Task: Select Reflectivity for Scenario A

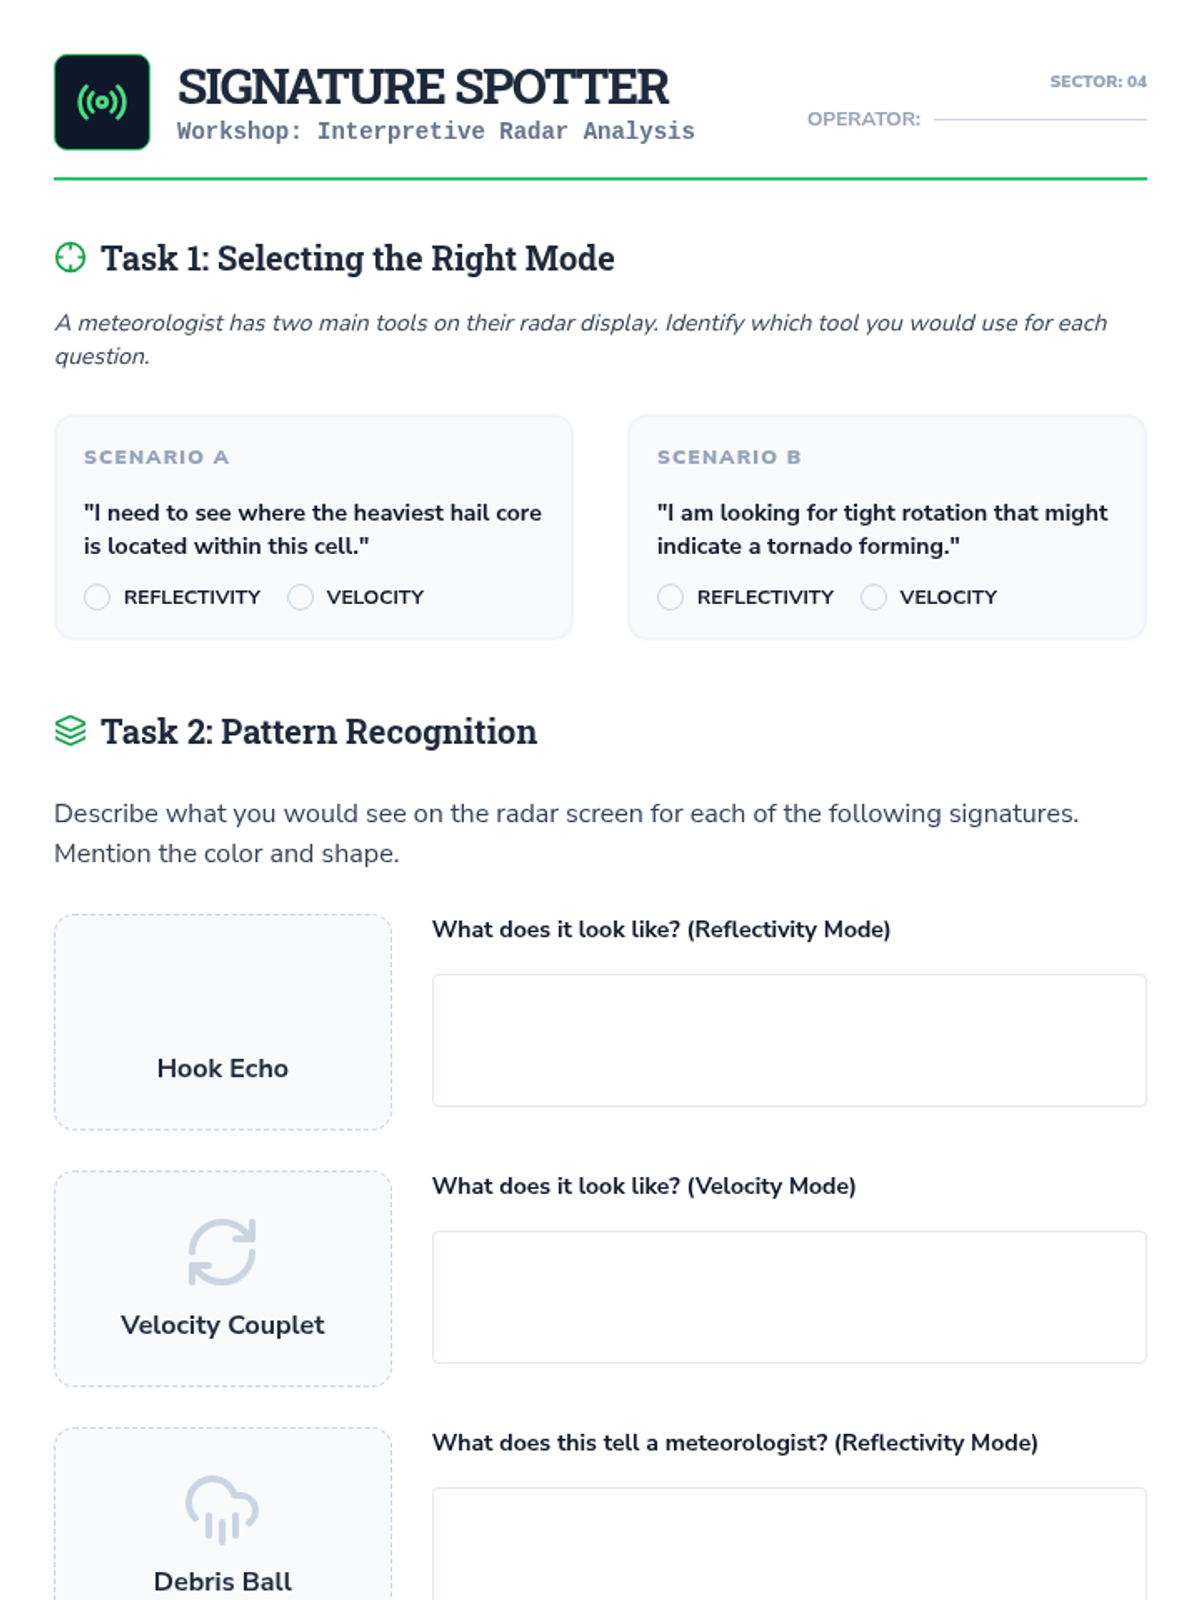Action: coord(97,597)
